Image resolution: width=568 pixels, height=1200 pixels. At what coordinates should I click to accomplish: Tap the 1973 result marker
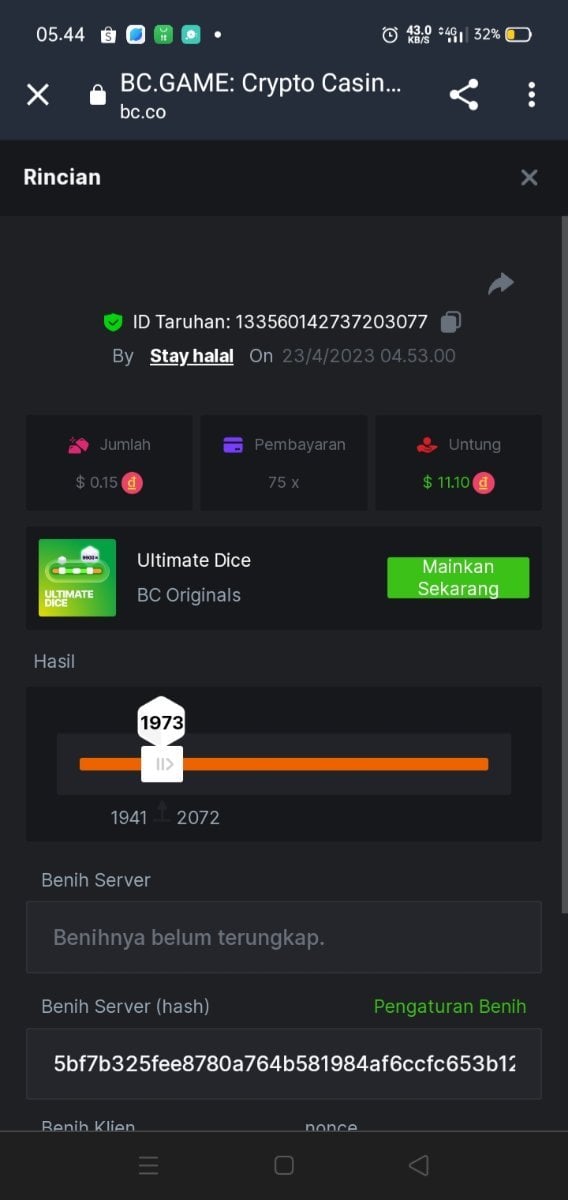[162, 721]
